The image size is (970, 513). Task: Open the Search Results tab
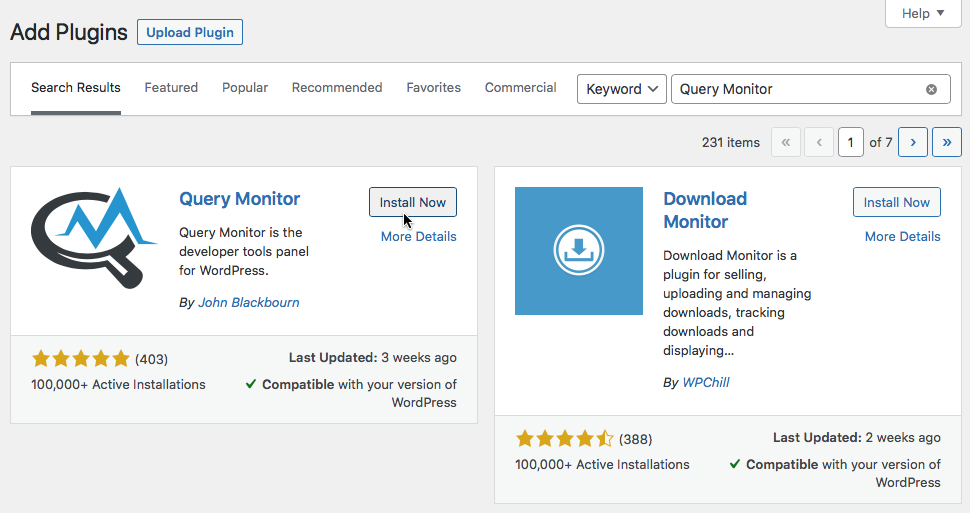pyautogui.click(x=76, y=88)
